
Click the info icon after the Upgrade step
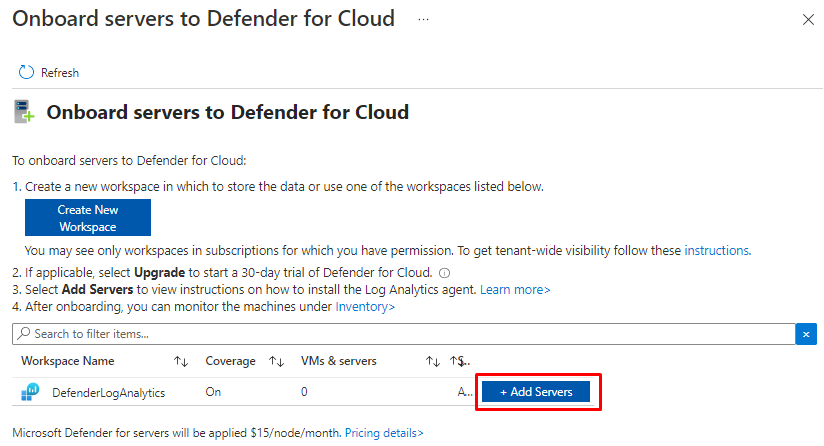444,273
